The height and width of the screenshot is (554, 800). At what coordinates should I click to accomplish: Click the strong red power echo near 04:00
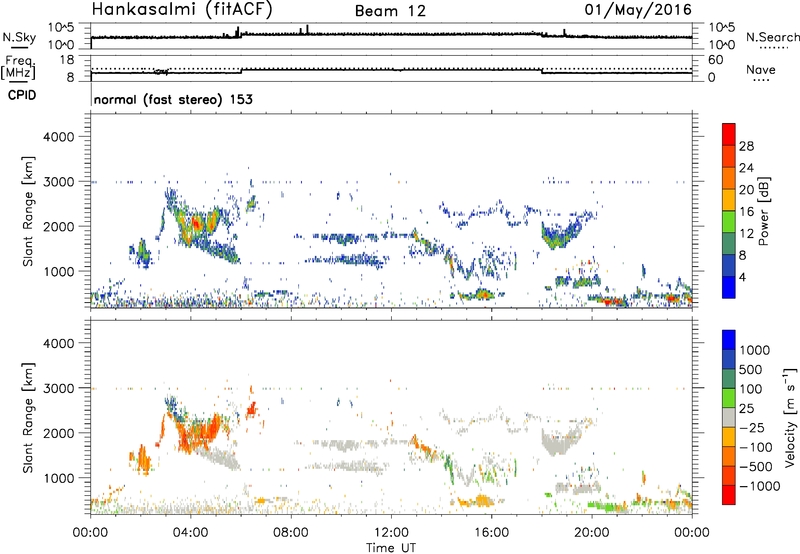(196, 223)
